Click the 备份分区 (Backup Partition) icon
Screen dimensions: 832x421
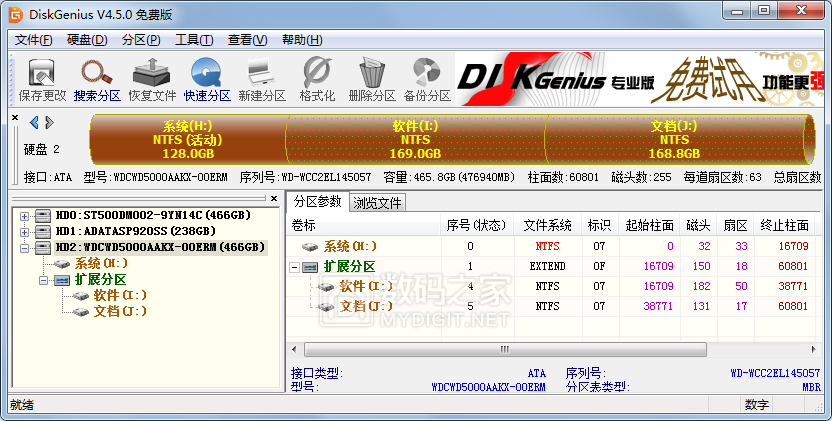coord(427,79)
